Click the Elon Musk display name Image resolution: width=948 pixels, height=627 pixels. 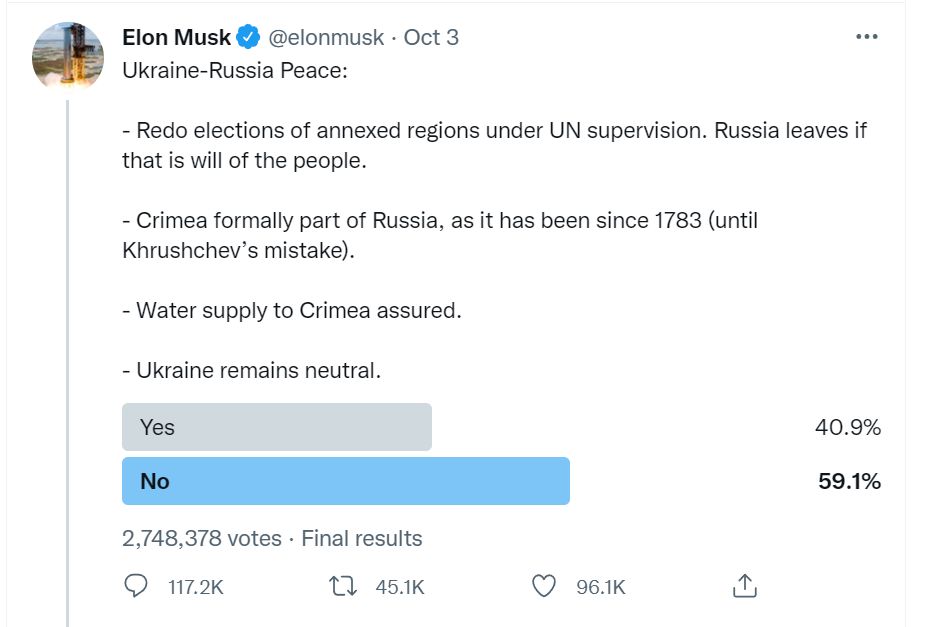(x=176, y=37)
